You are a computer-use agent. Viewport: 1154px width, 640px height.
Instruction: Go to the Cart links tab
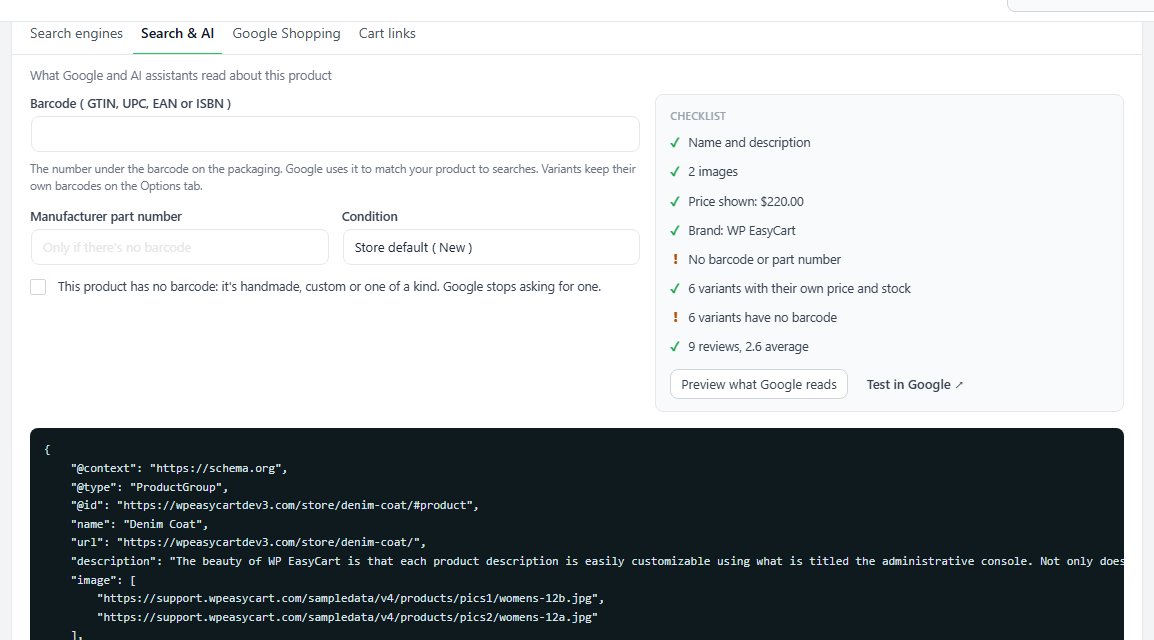387,33
